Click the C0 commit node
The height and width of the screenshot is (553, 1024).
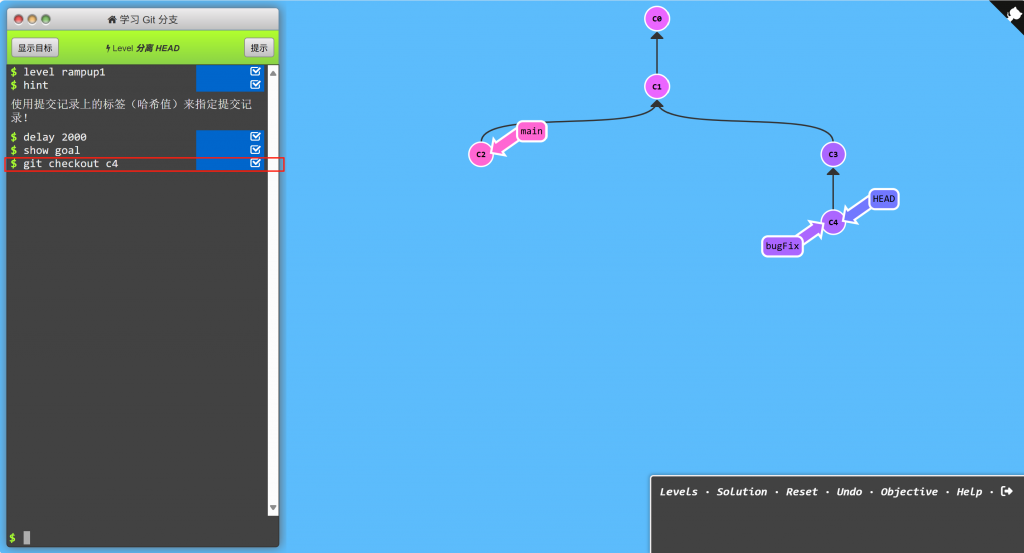point(657,19)
